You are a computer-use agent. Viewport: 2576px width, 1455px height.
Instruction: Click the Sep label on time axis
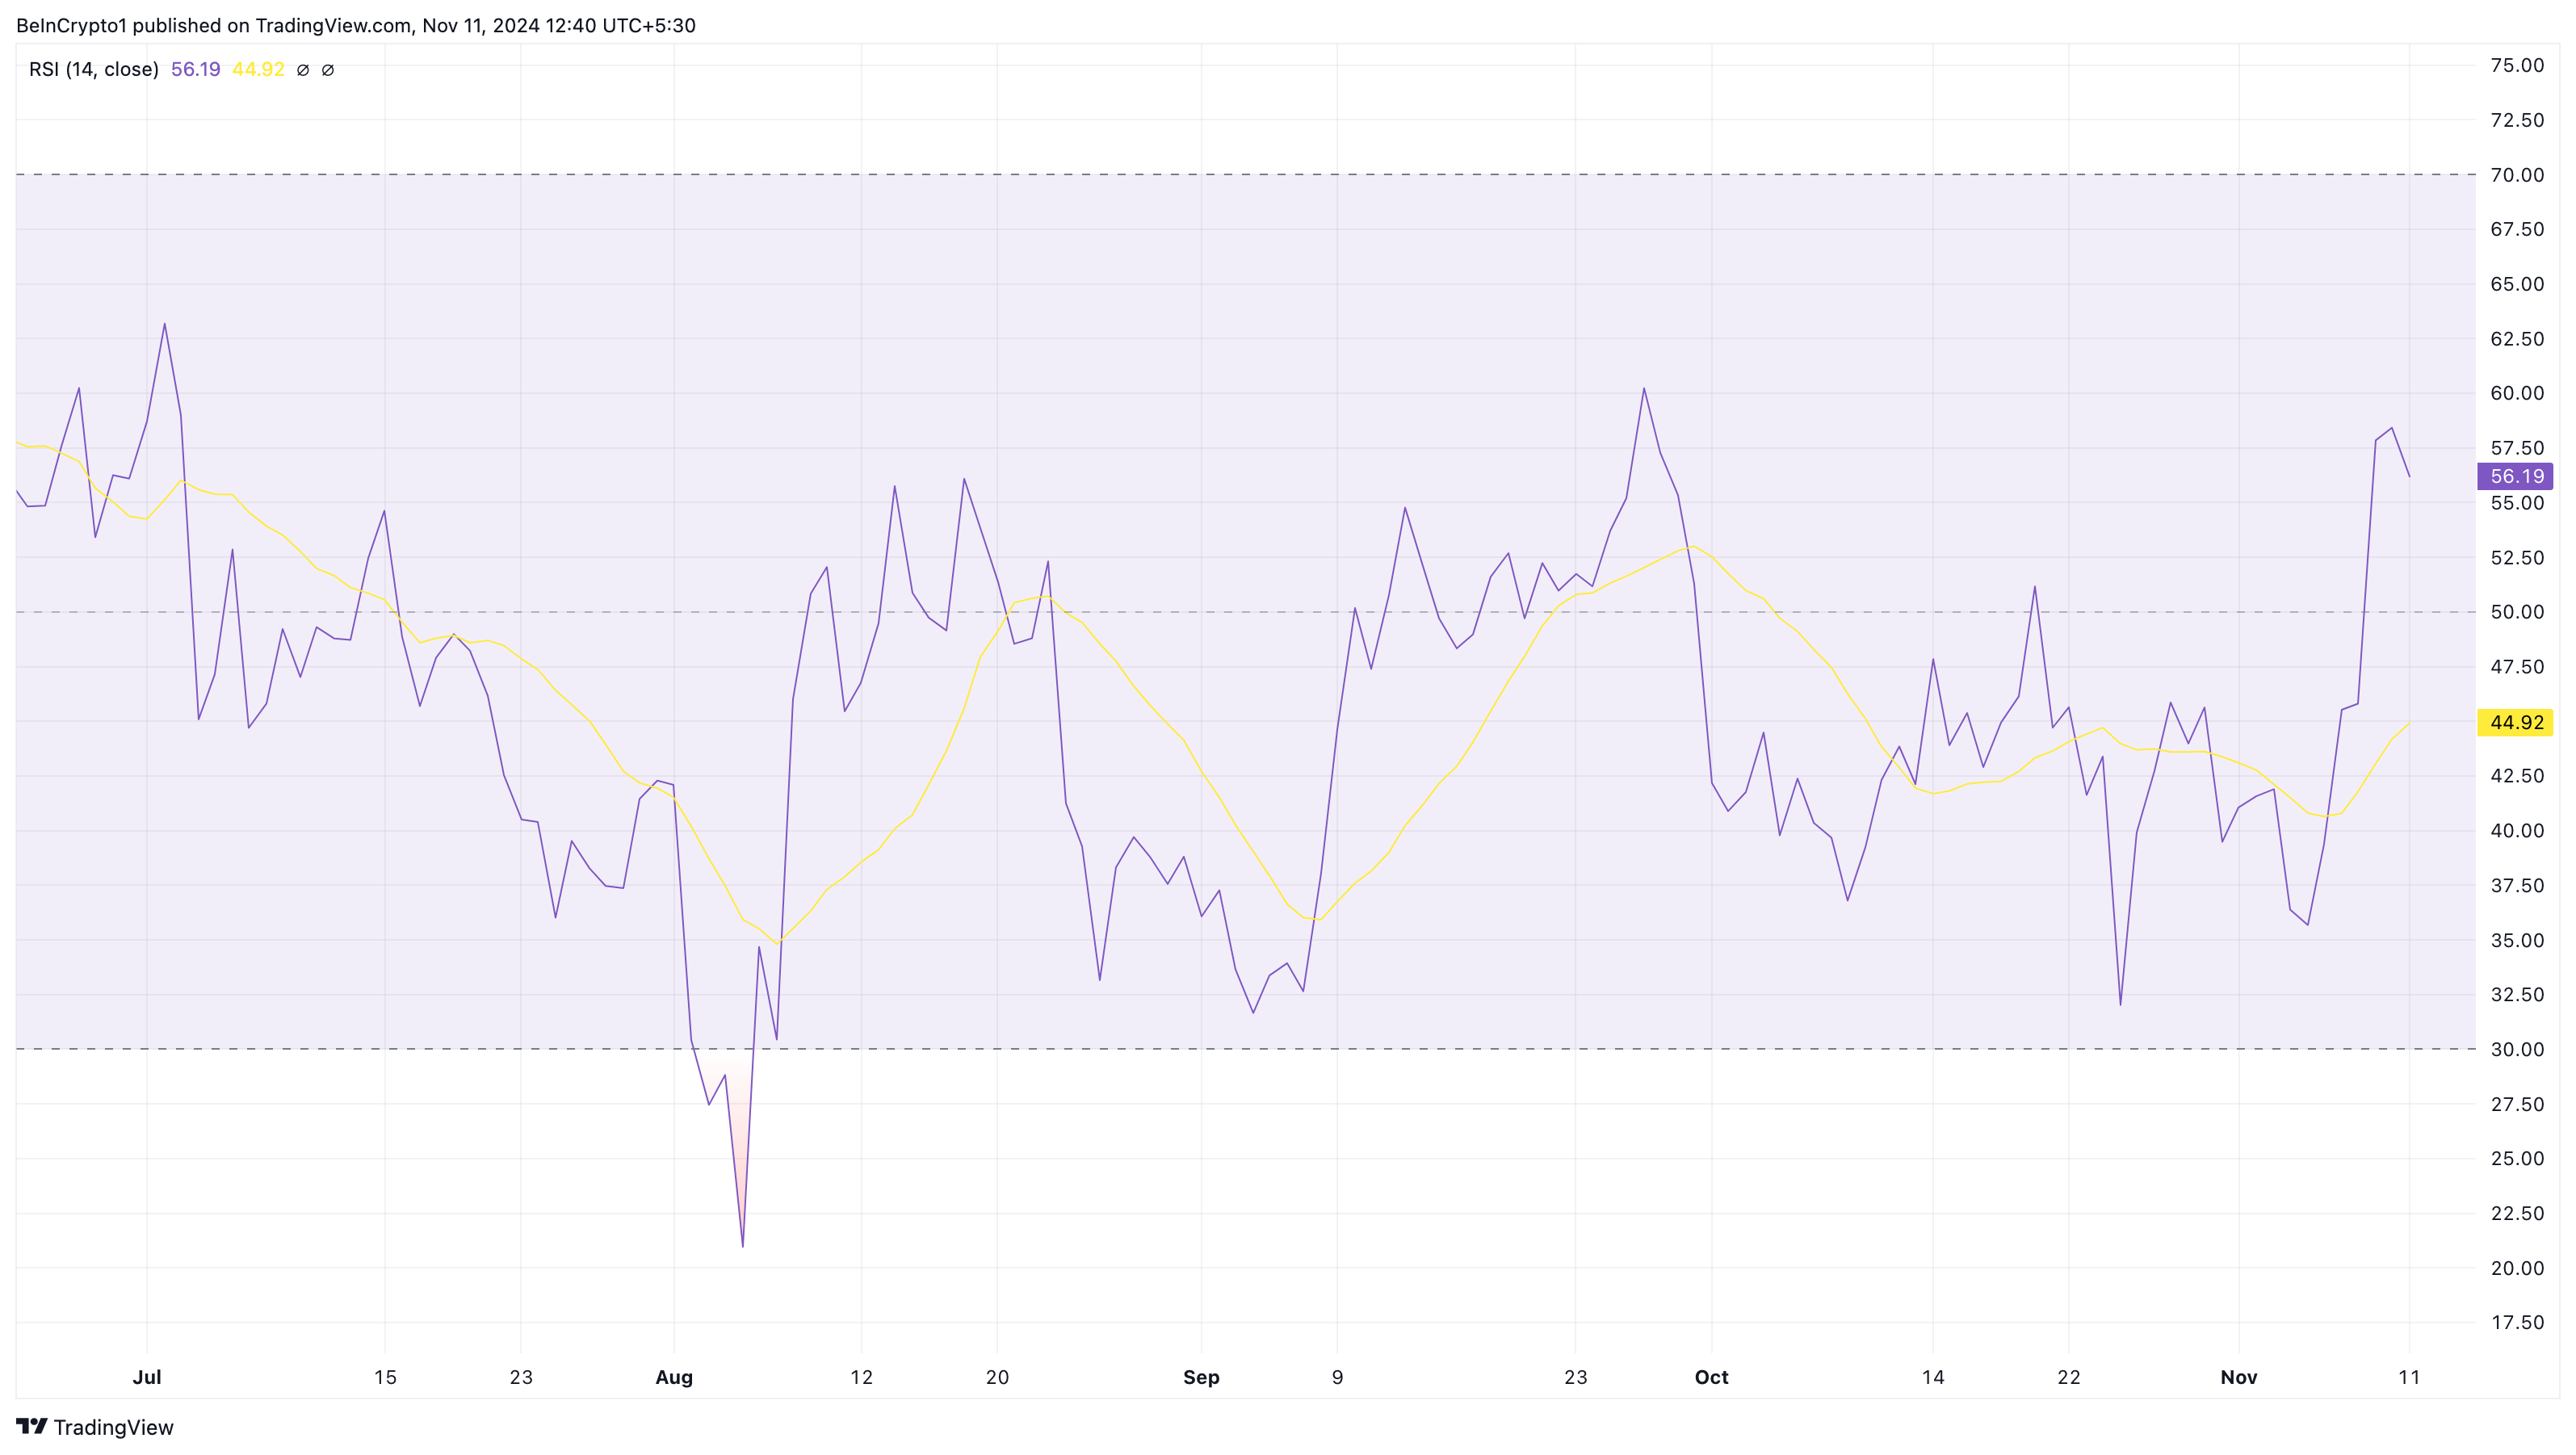1201,1377
